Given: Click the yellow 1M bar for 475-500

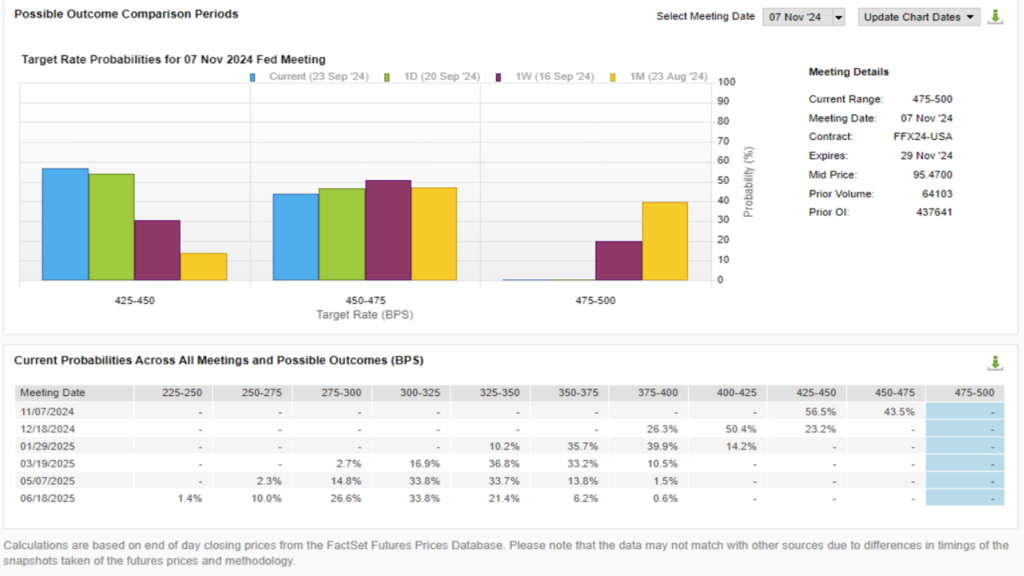Looking at the screenshot, I should (665, 241).
